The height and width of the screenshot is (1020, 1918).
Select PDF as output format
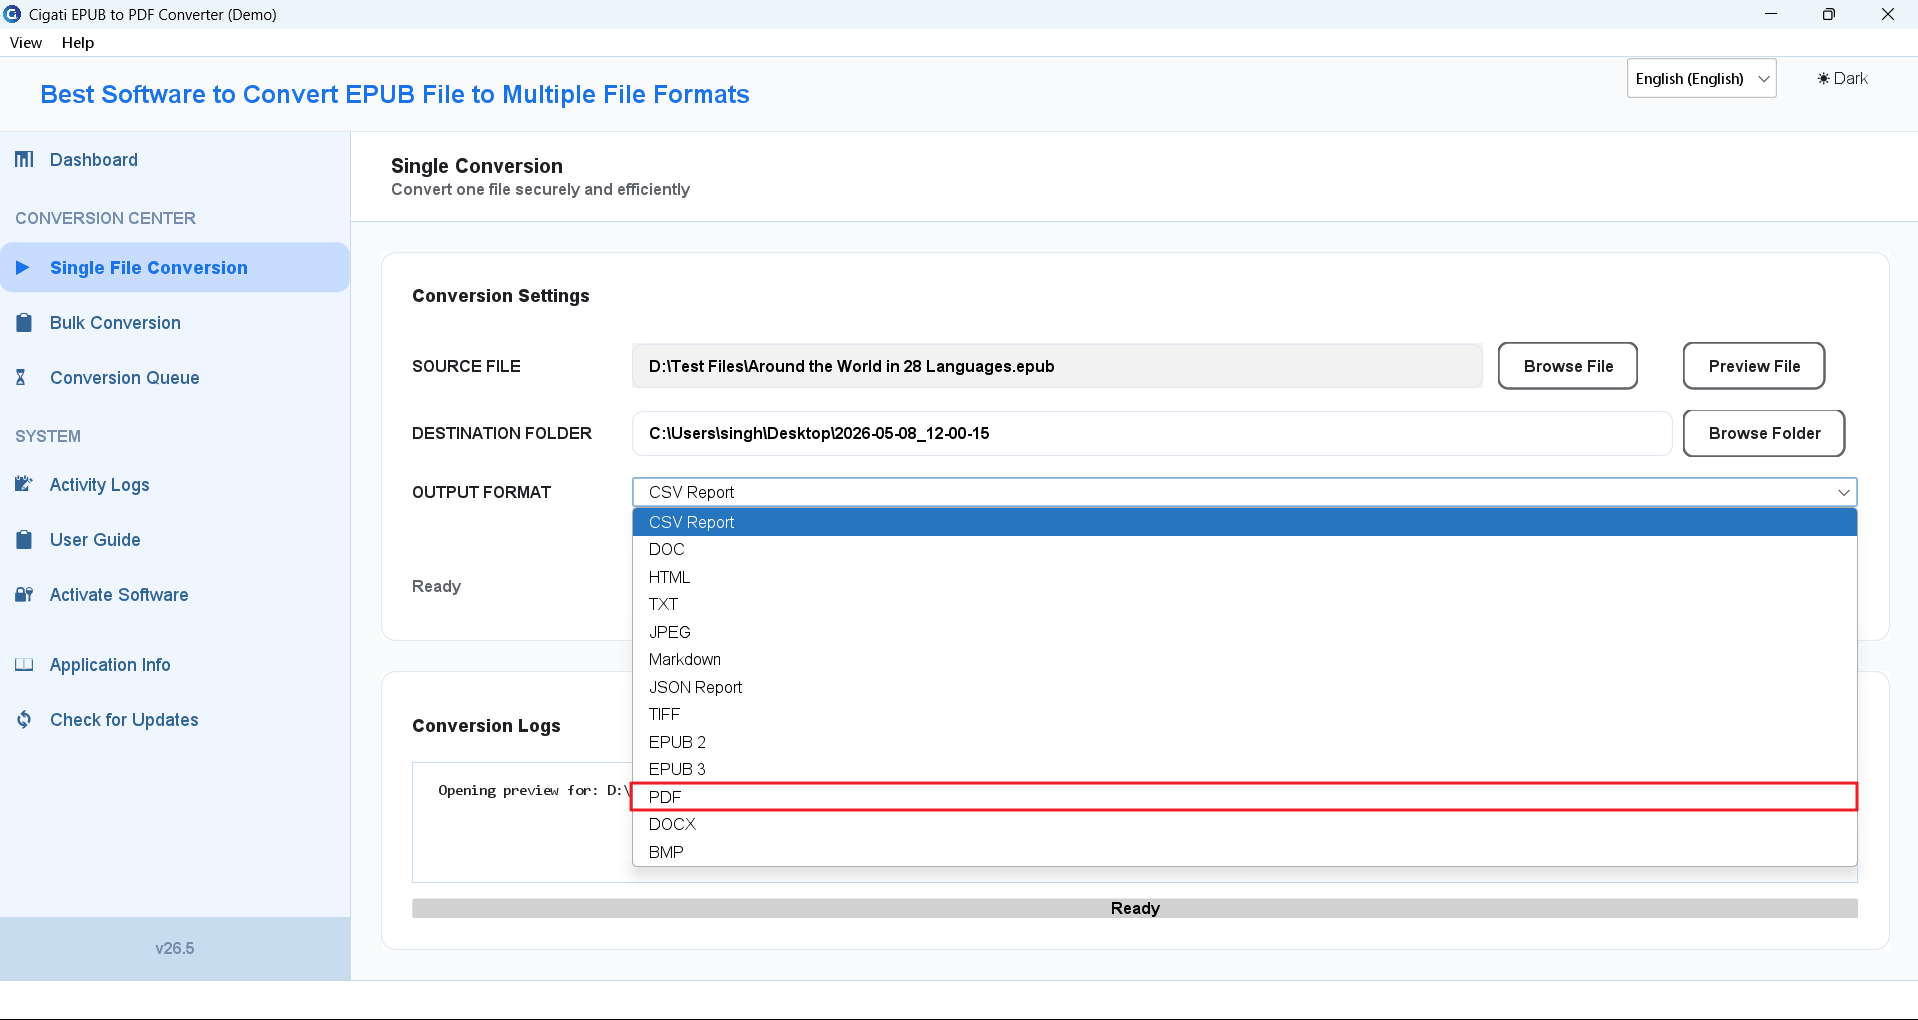click(x=1244, y=797)
